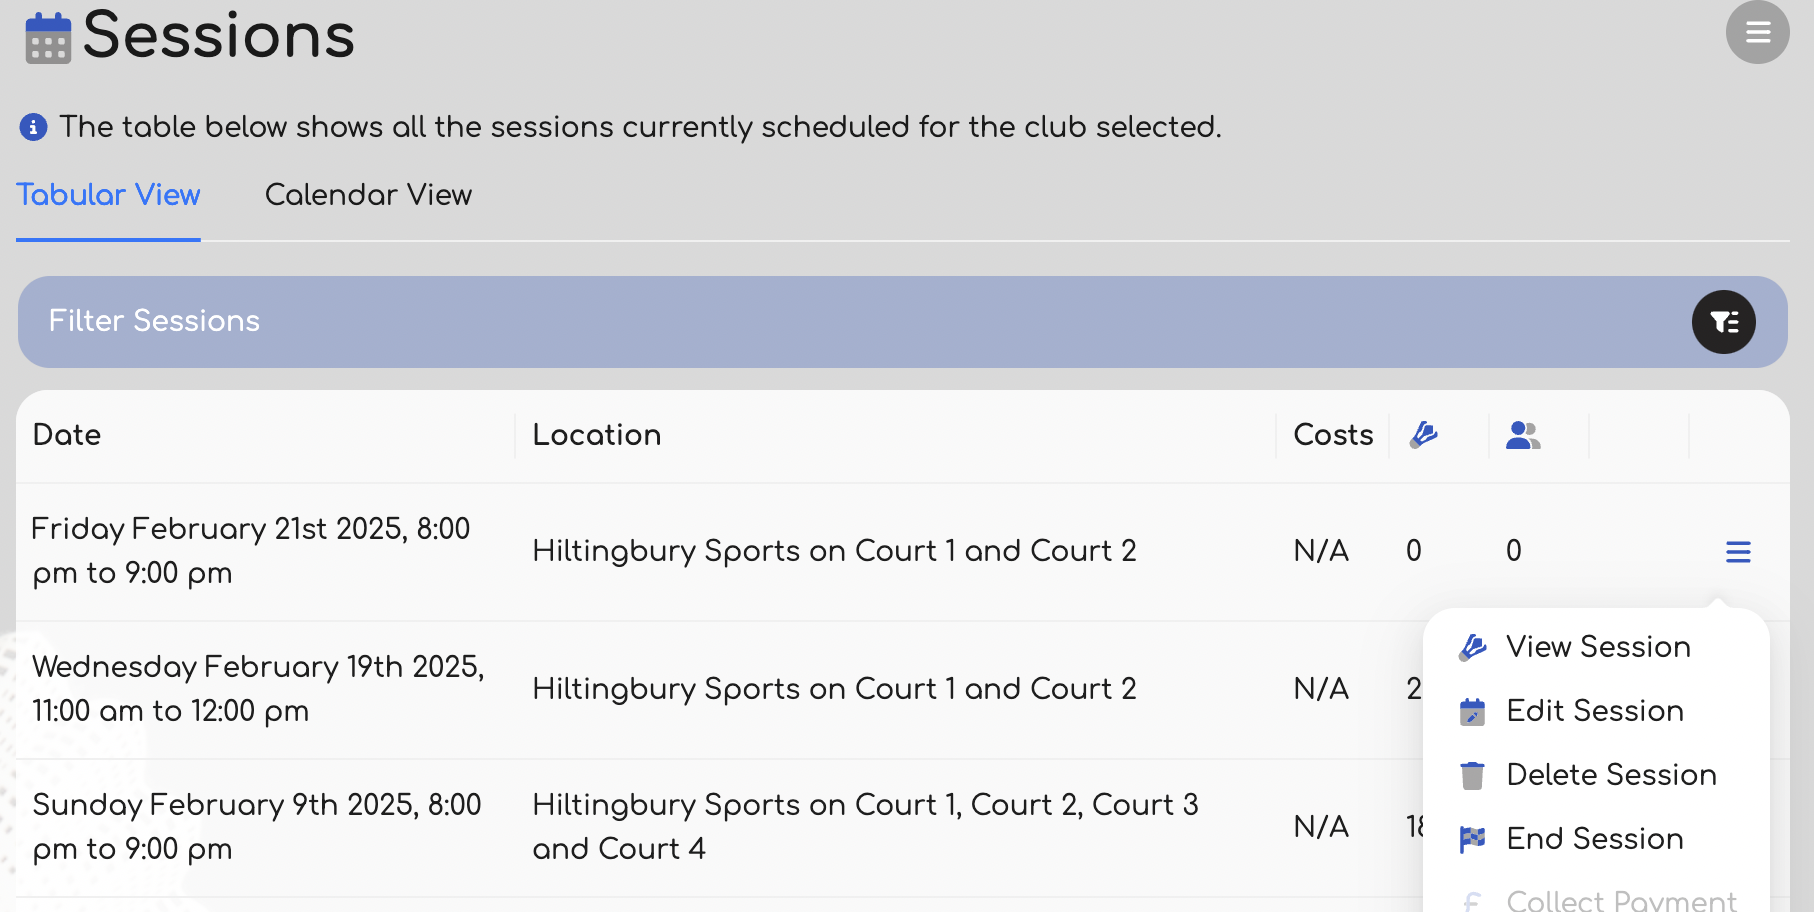Choose View Session from the menu
This screenshot has height=912, width=1814.
tap(1597, 647)
